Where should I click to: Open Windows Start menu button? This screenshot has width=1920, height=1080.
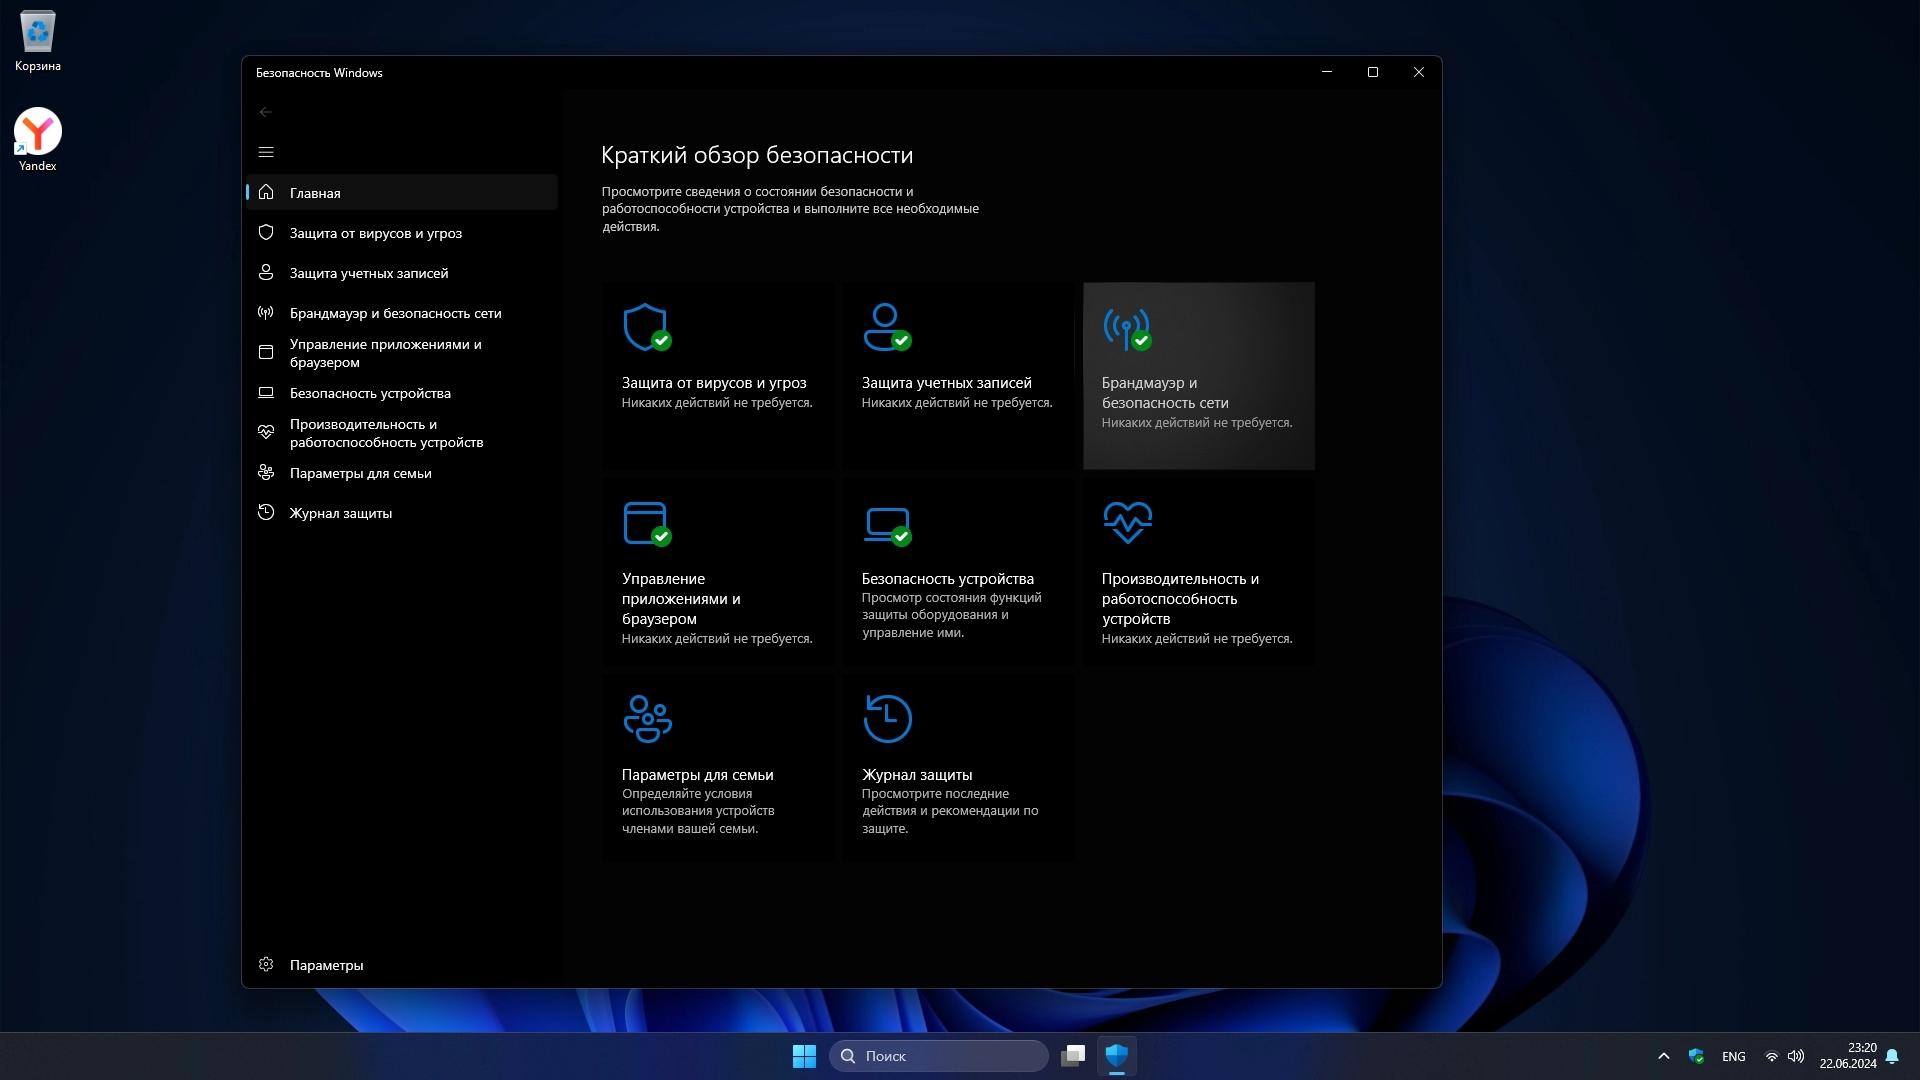pyautogui.click(x=804, y=1056)
